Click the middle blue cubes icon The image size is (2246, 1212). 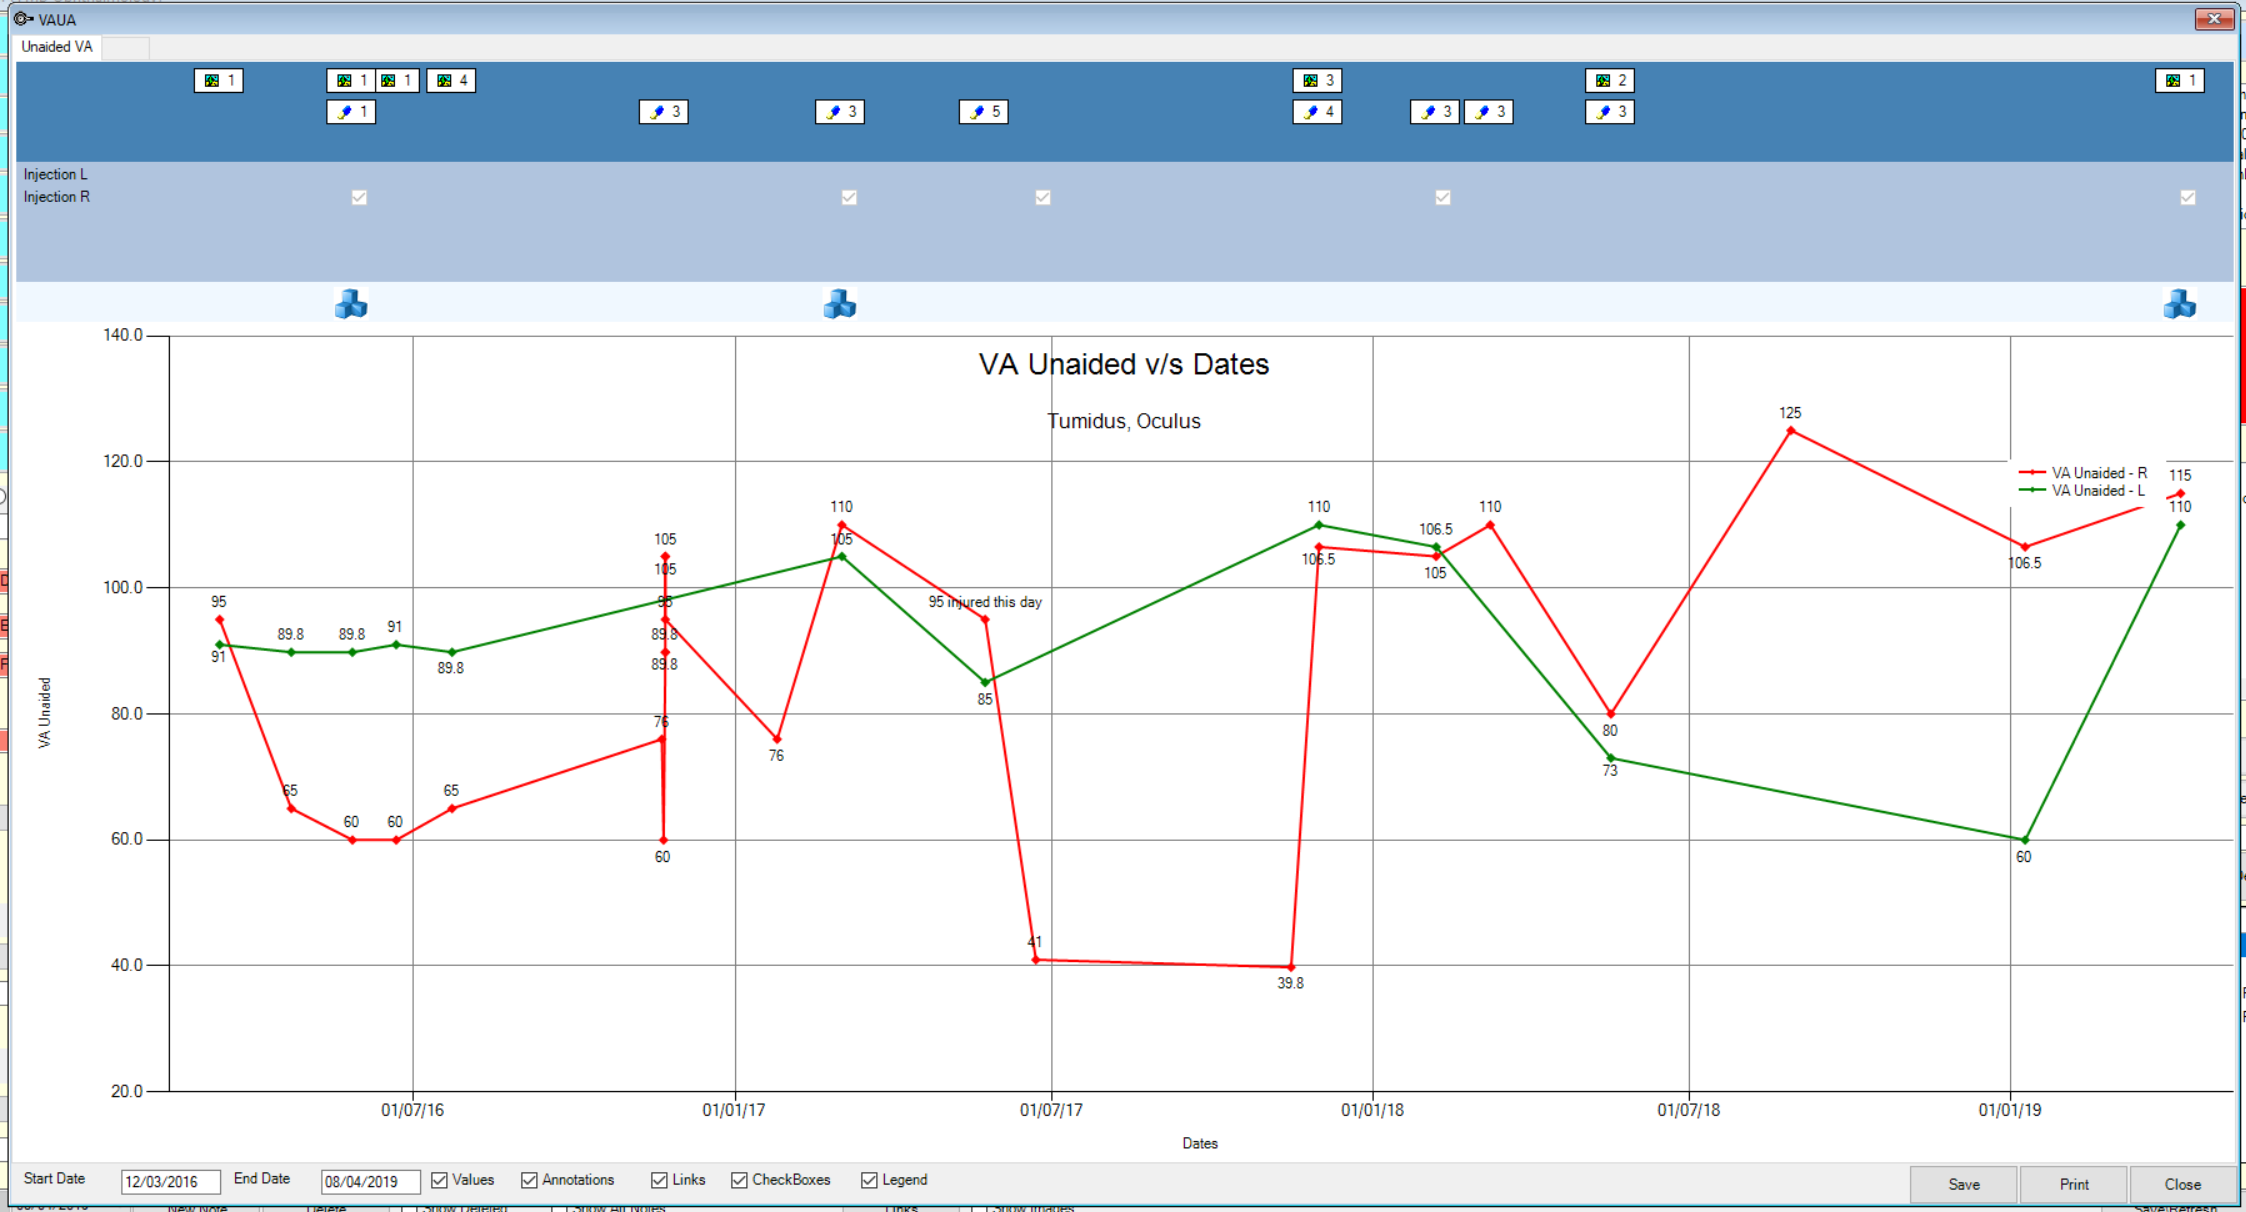pyautogui.click(x=839, y=304)
